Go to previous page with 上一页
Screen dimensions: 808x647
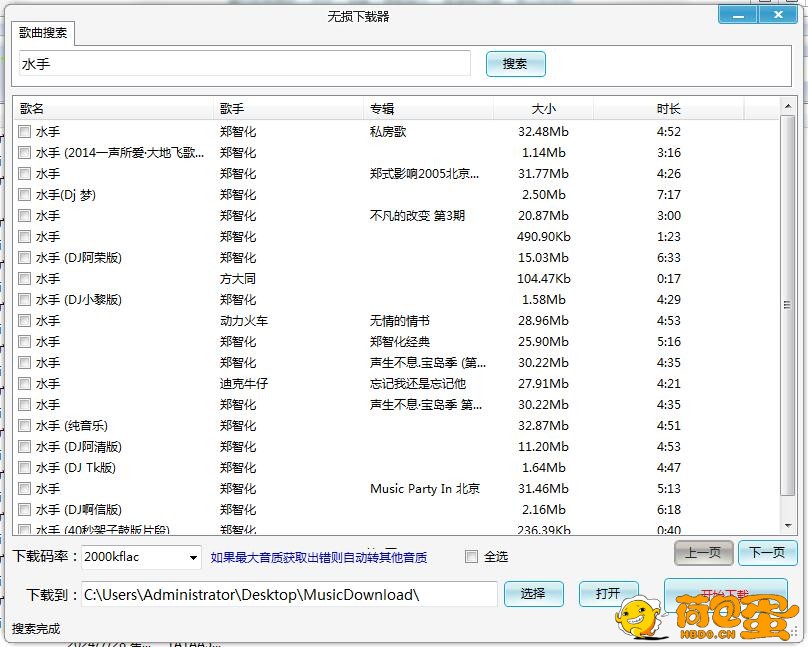tap(703, 553)
